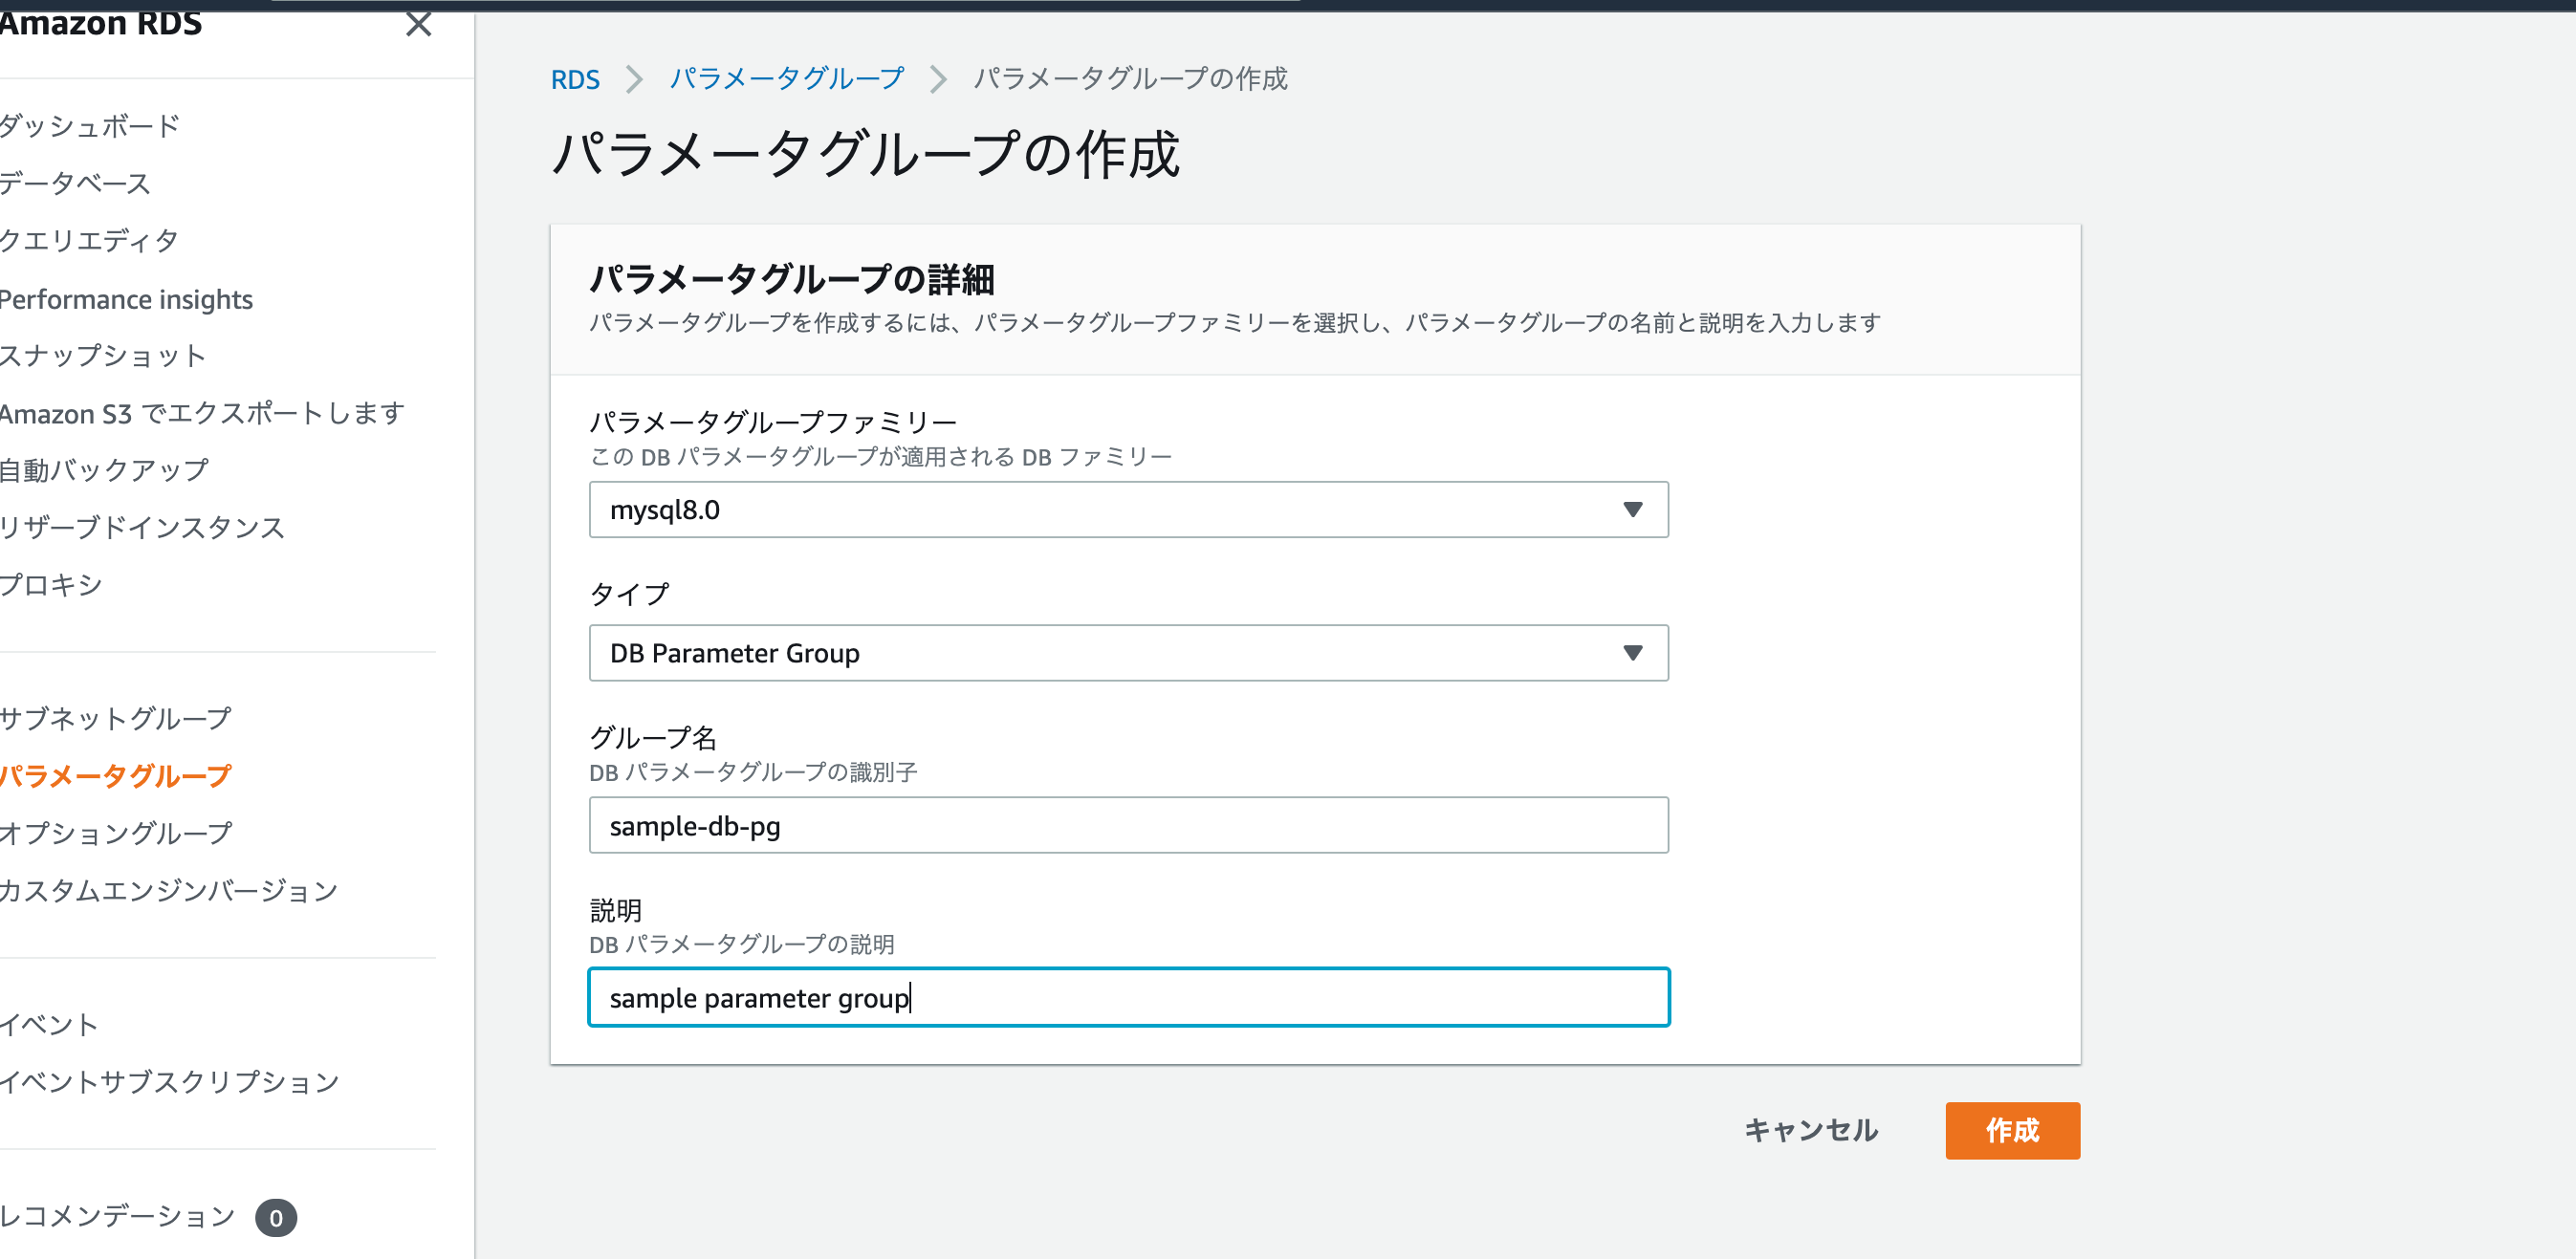The width and height of the screenshot is (2576, 1259).
Task: Open データベース in the sidebar
Action: point(74,183)
